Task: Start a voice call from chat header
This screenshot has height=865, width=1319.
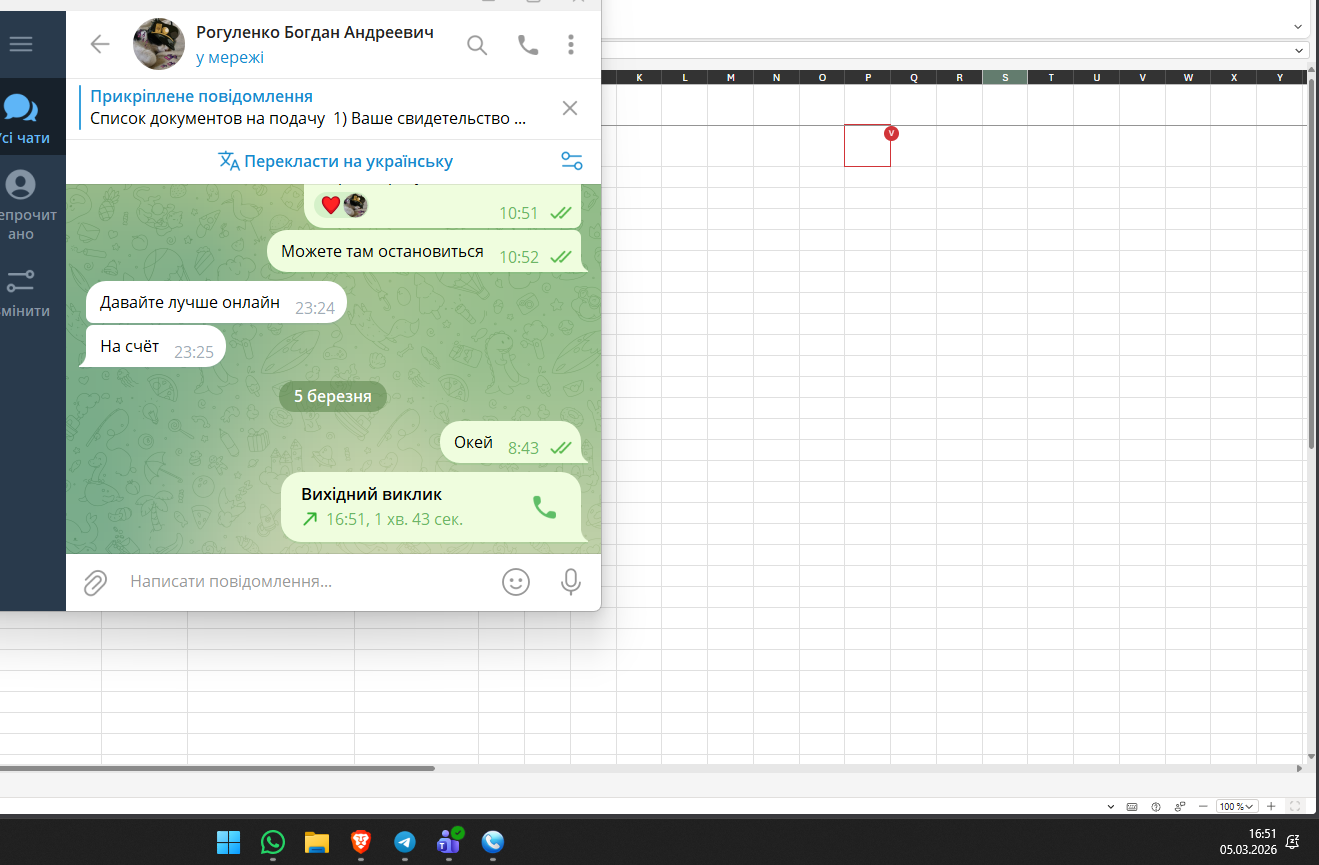Action: tap(528, 44)
